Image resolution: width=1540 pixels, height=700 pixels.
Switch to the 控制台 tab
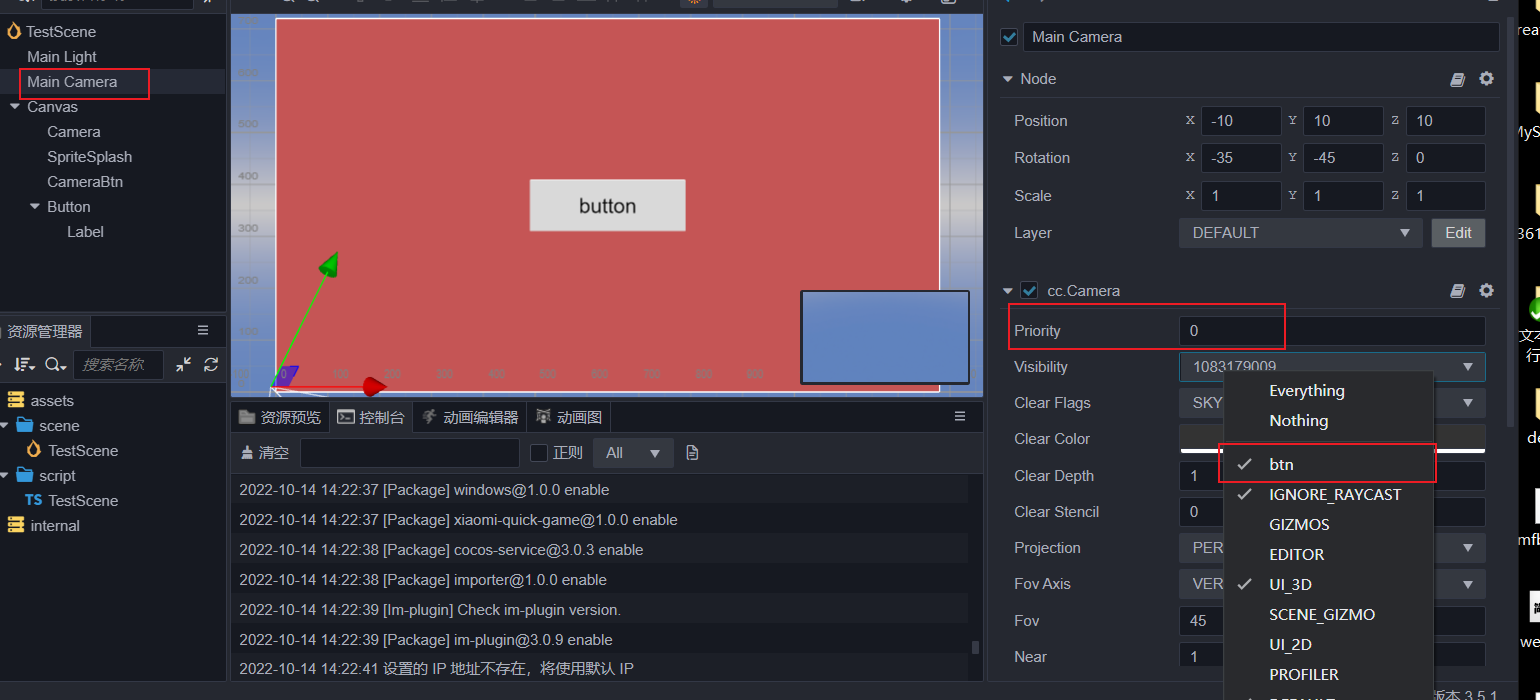coord(370,417)
